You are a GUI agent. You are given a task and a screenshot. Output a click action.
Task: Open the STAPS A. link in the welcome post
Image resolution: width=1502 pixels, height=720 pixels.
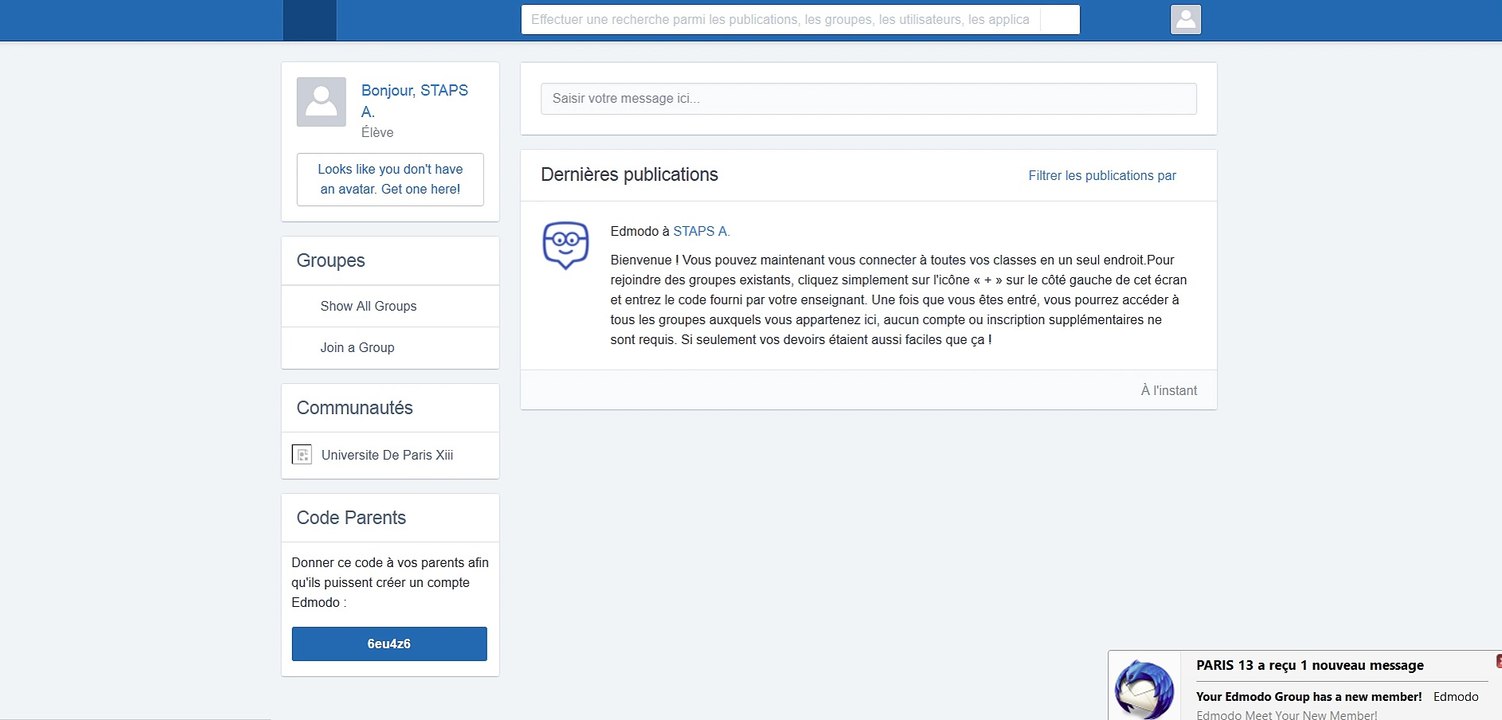701,231
